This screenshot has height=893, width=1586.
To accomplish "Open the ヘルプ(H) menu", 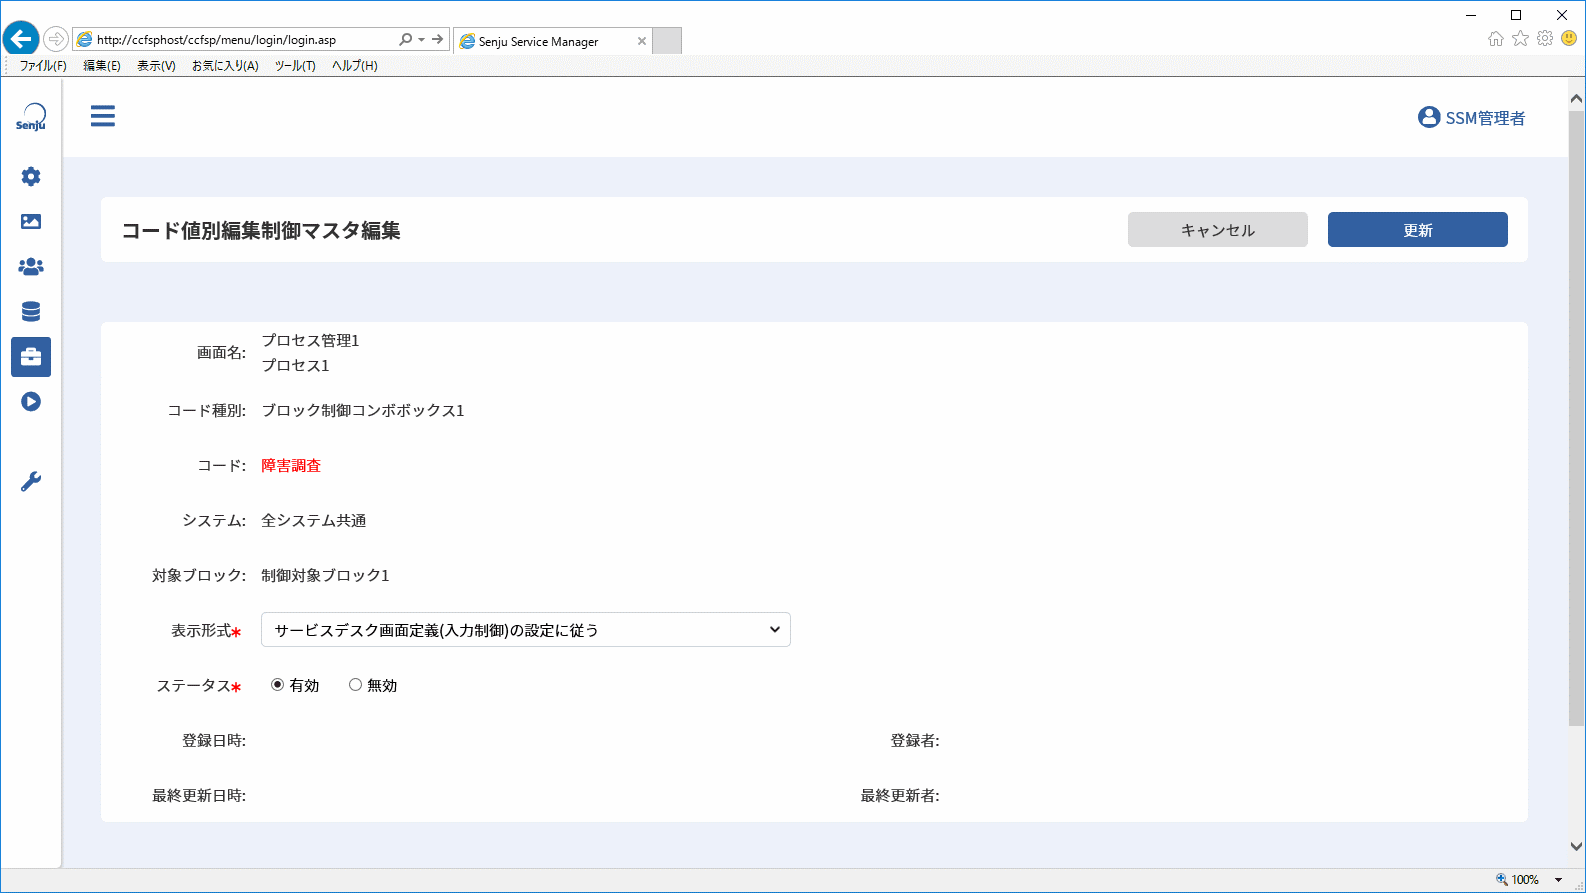I will 355,66.
